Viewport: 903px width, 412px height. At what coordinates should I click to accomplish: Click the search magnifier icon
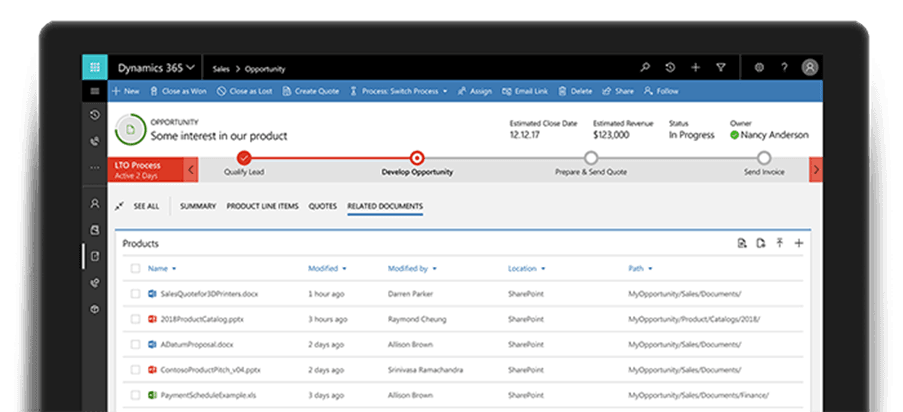(x=645, y=68)
